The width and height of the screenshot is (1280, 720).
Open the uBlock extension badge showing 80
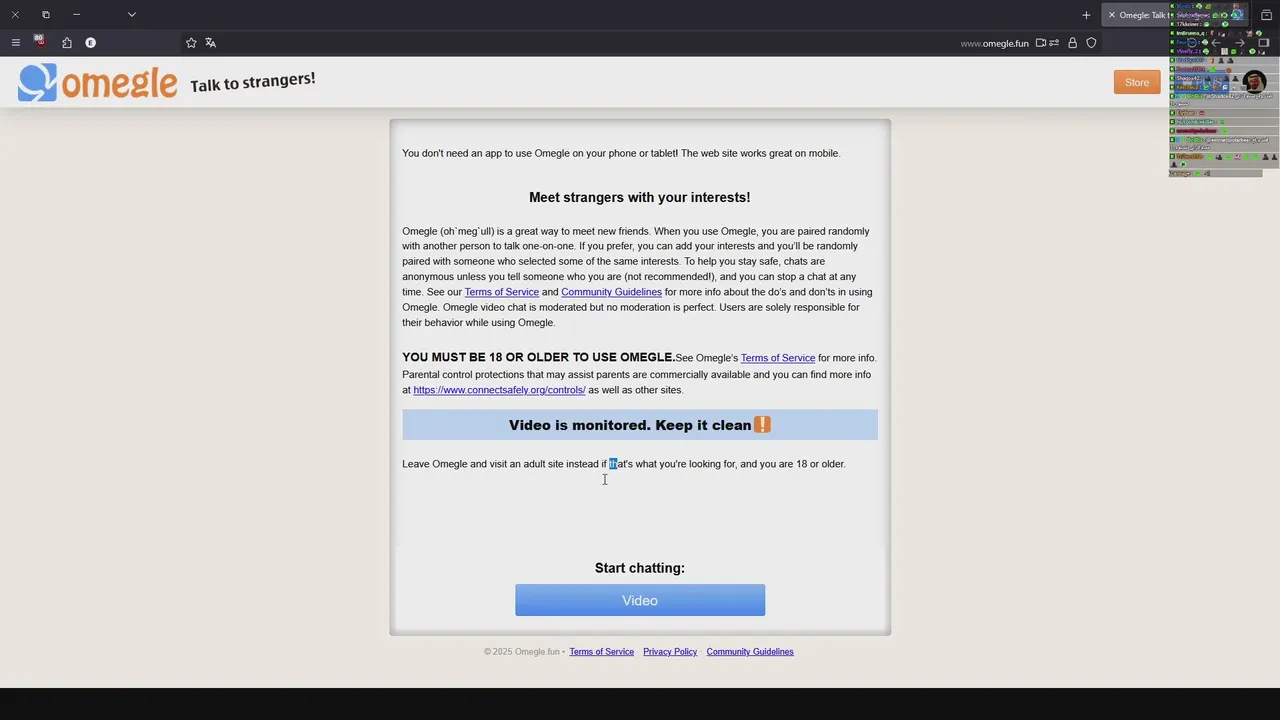(x=39, y=42)
